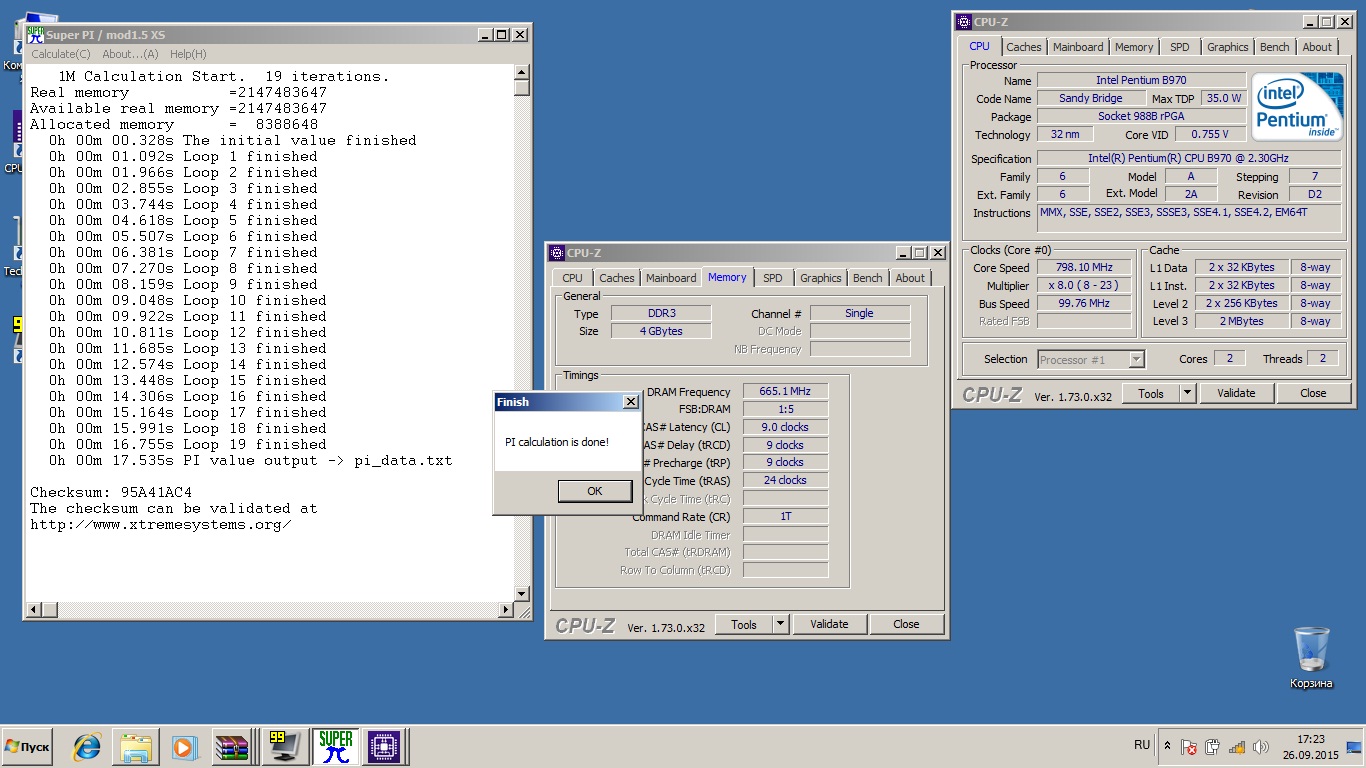Click Tools button in Memory window
This screenshot has height=768, width=1366.
tap(744, 624)
